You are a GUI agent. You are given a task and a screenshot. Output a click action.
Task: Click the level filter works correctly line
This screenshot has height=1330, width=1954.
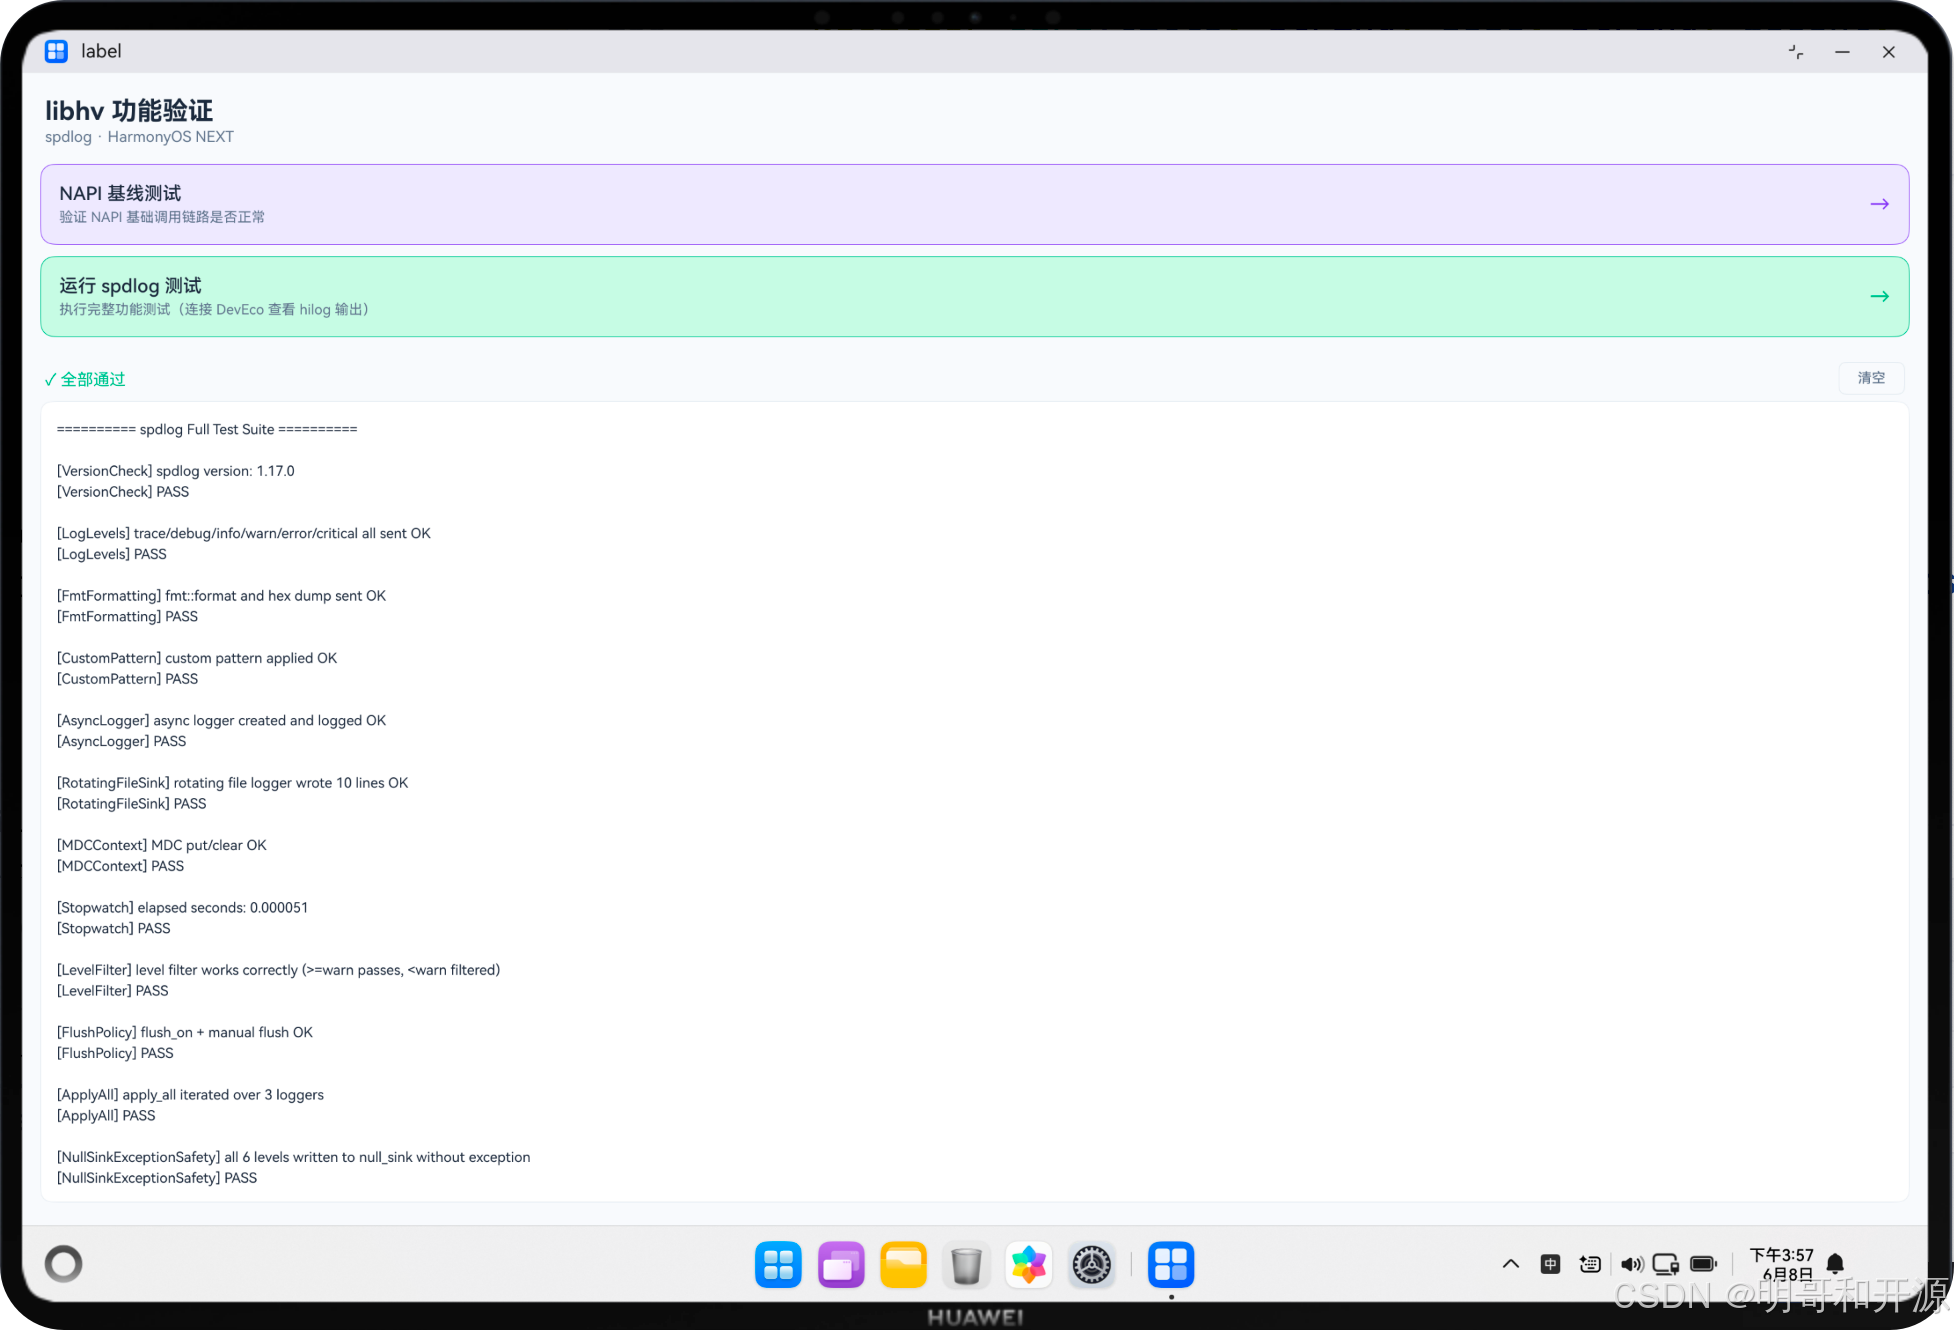click(x=279, y=971)
